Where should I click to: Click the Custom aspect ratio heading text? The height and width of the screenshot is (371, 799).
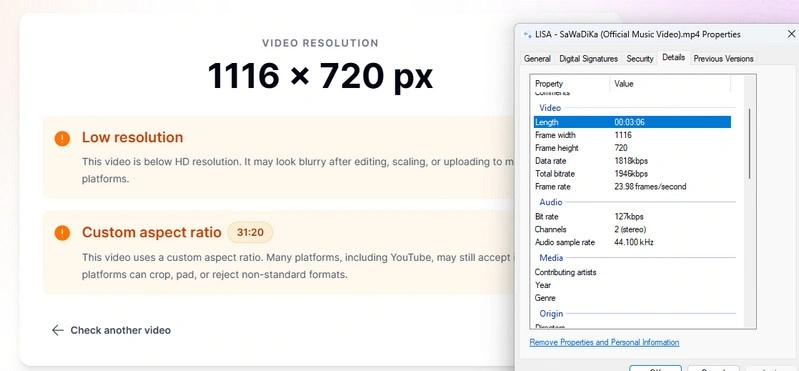pyautogui.click(x=152, y=232)
